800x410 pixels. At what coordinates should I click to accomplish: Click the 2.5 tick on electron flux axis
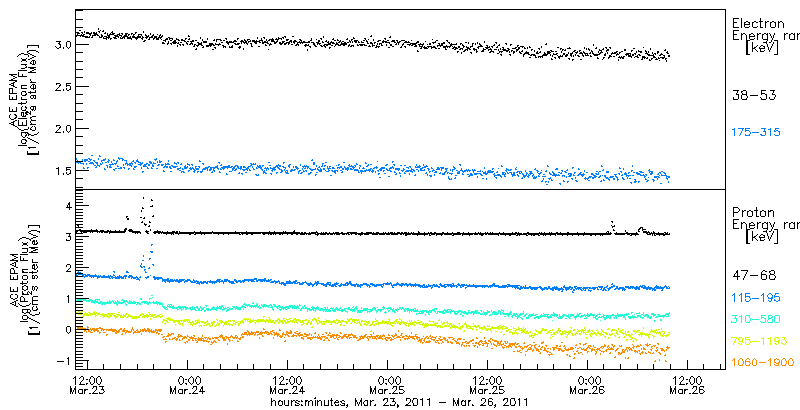pyautogui.click(x=61, y=86)
